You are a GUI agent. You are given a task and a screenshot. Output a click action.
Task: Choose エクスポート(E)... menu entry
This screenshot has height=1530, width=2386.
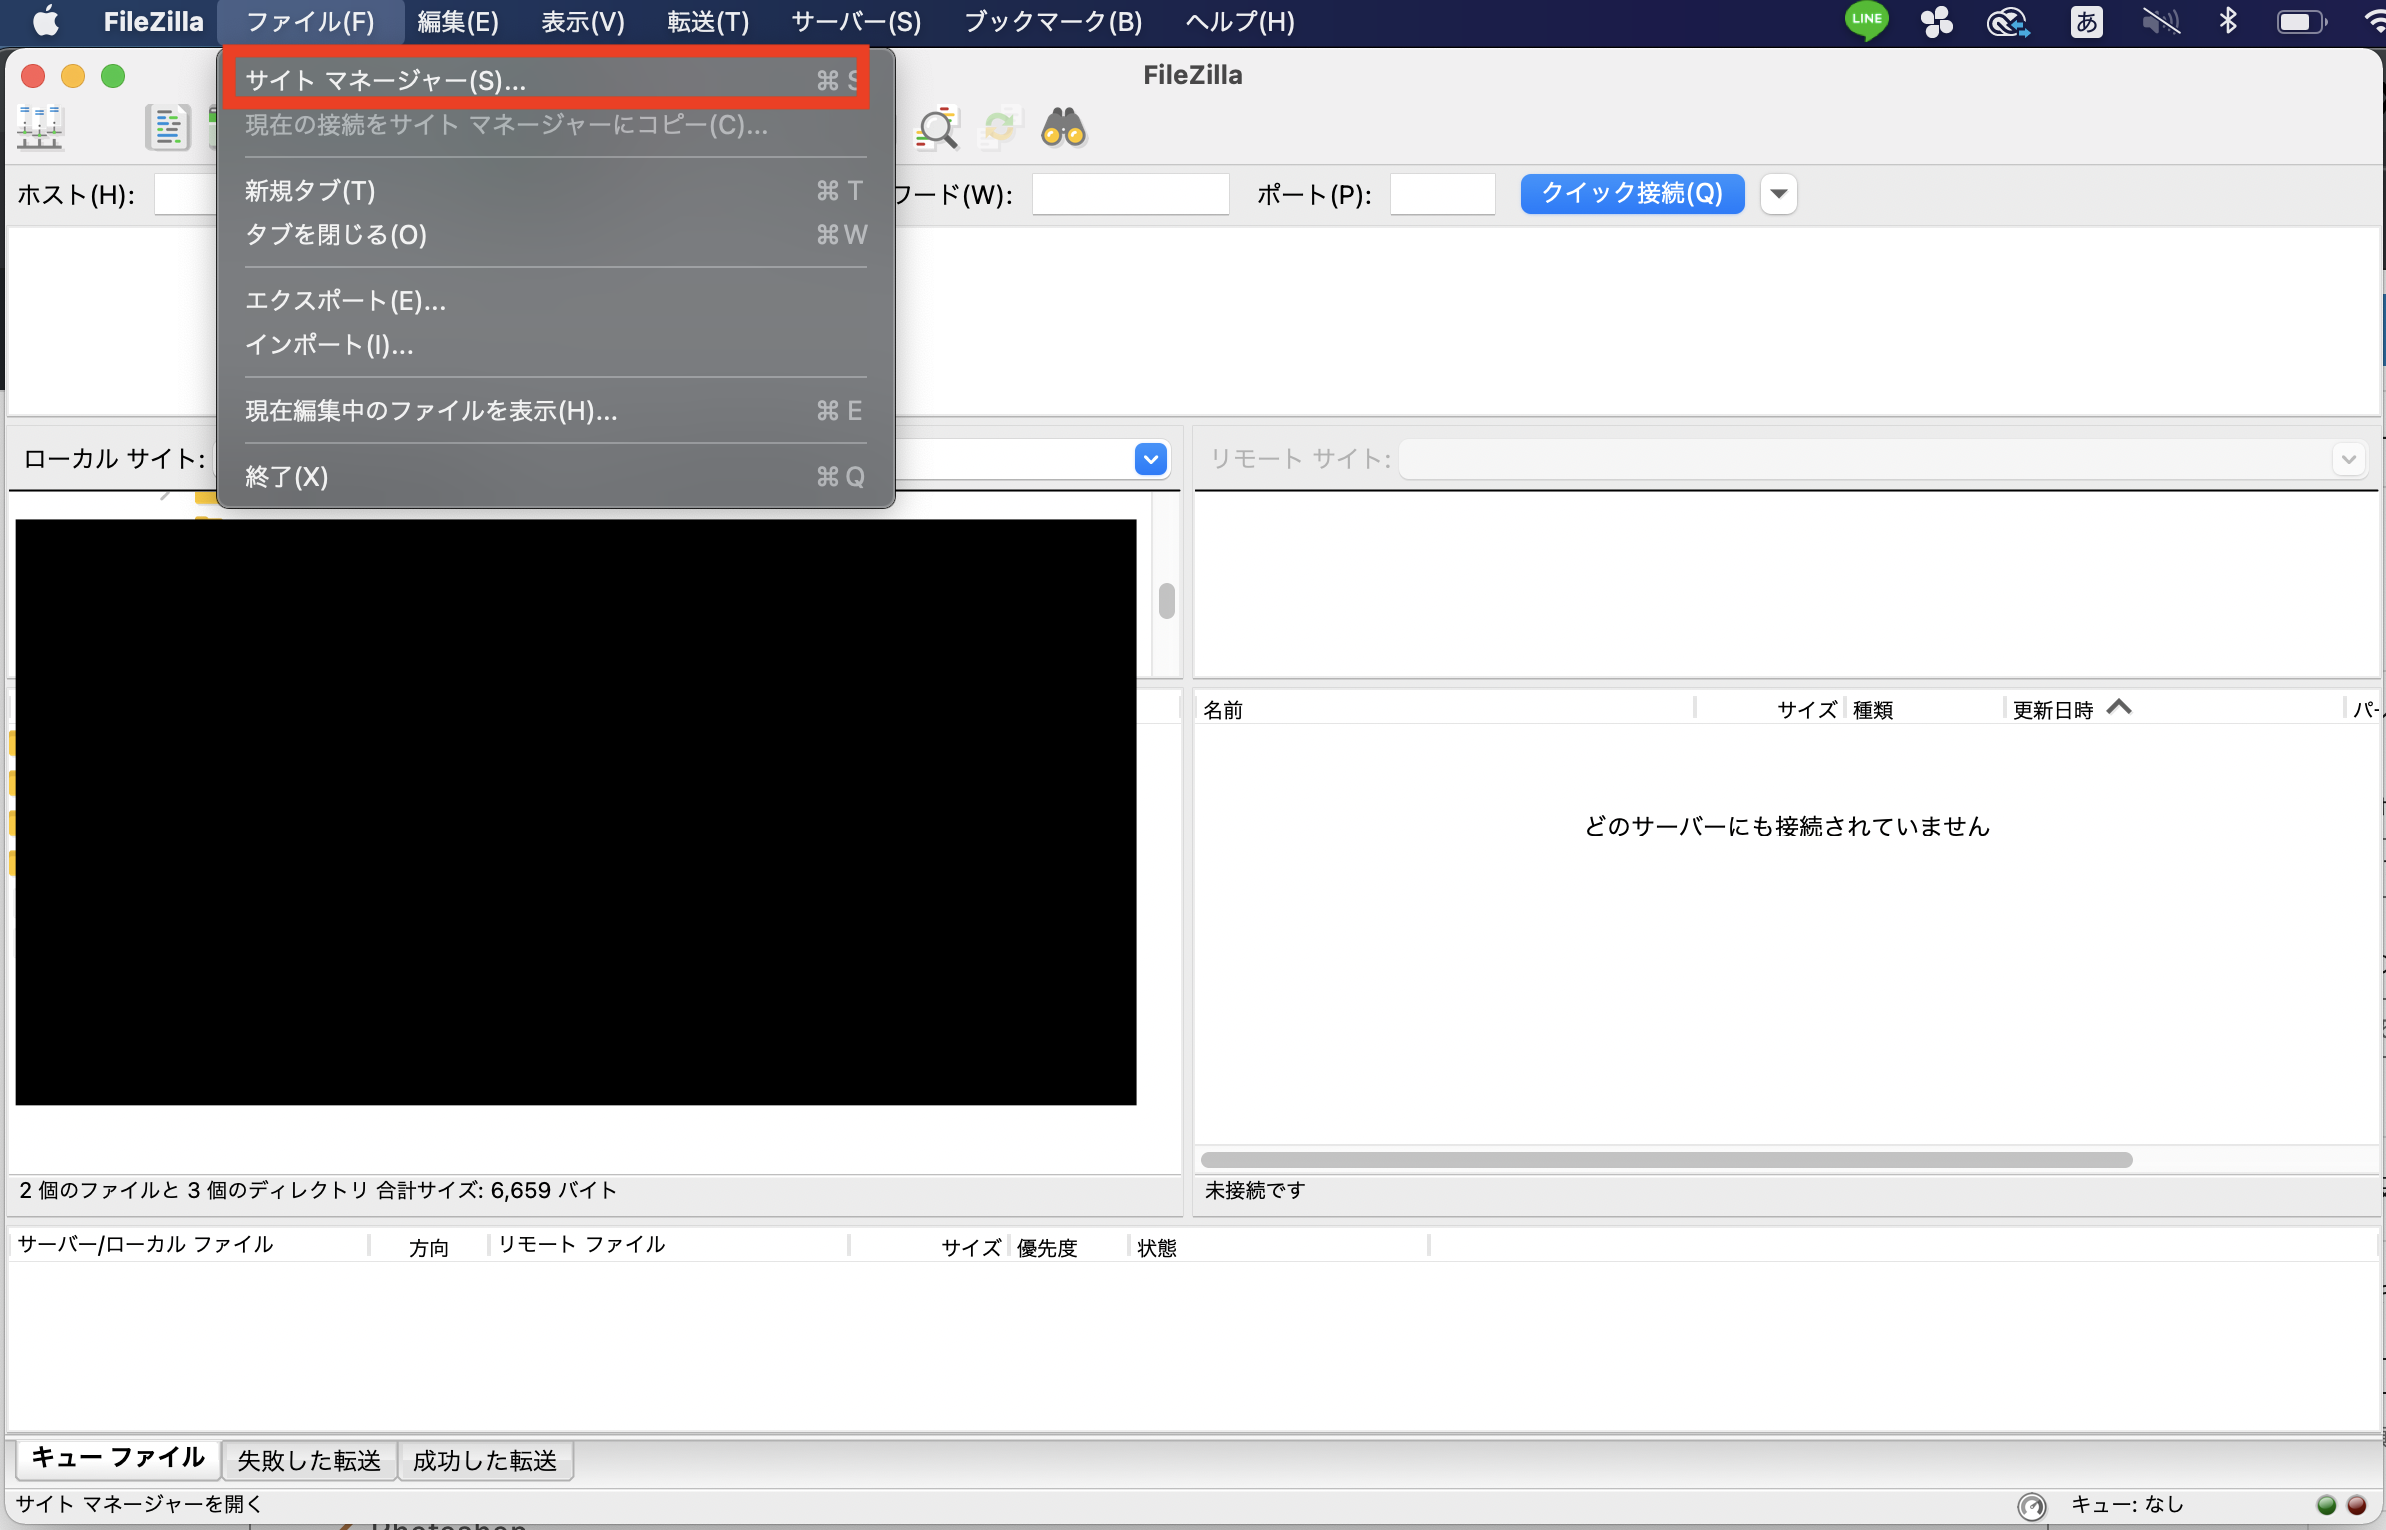click(x=555, y=300)
